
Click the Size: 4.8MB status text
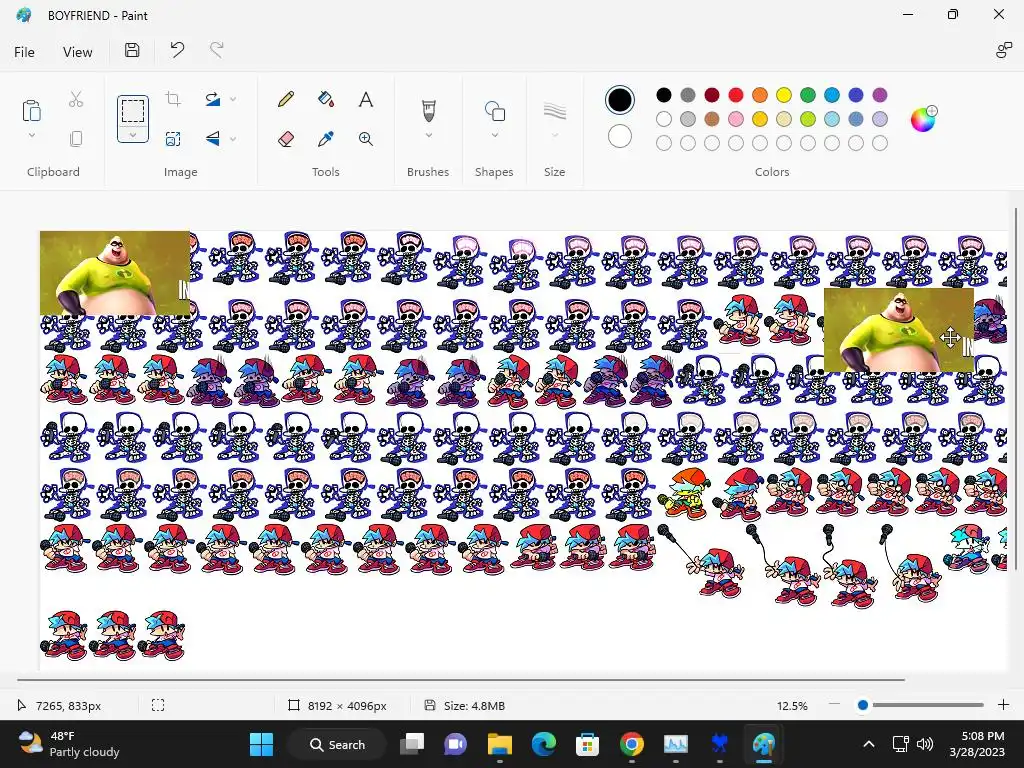pos(474,706)
